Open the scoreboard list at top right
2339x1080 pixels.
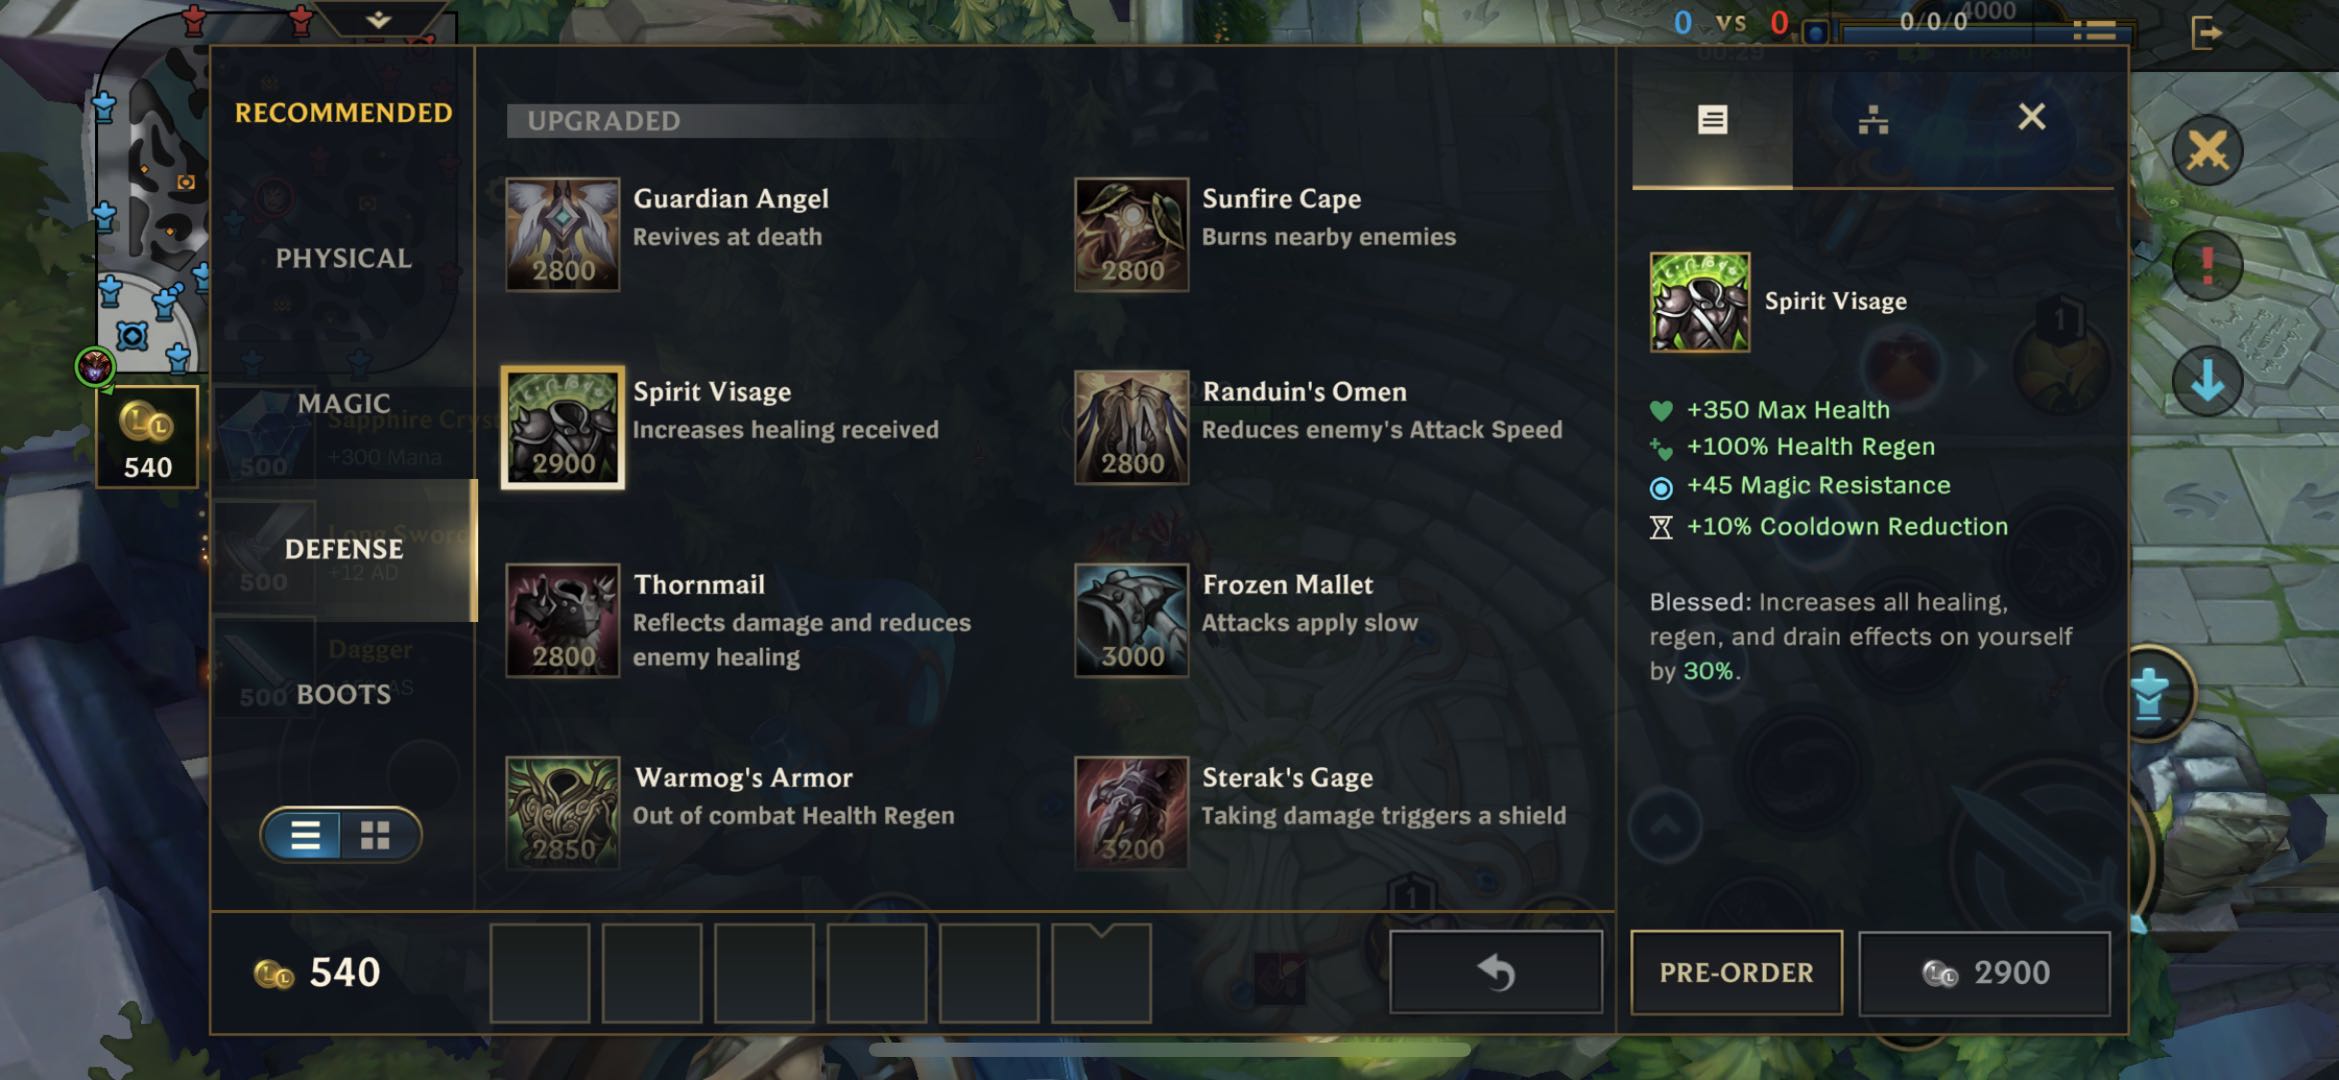click(2094, 31)
